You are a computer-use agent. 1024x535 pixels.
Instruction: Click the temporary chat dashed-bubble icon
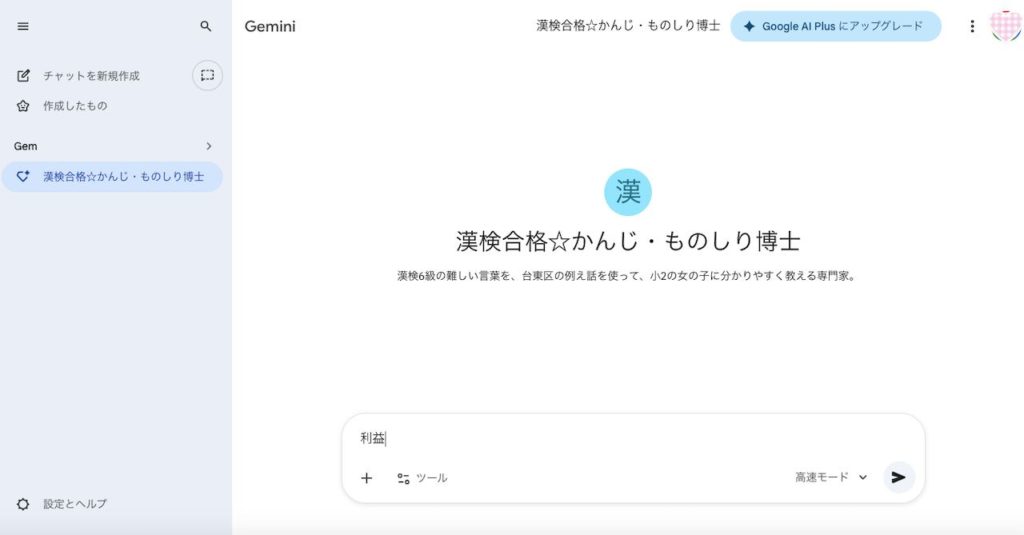pos(207,75)
